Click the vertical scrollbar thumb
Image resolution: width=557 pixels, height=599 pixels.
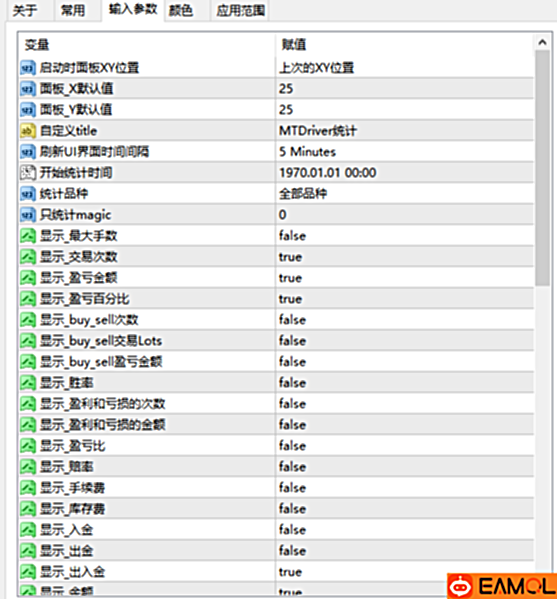pyautogui.click(x=542, y=168)
